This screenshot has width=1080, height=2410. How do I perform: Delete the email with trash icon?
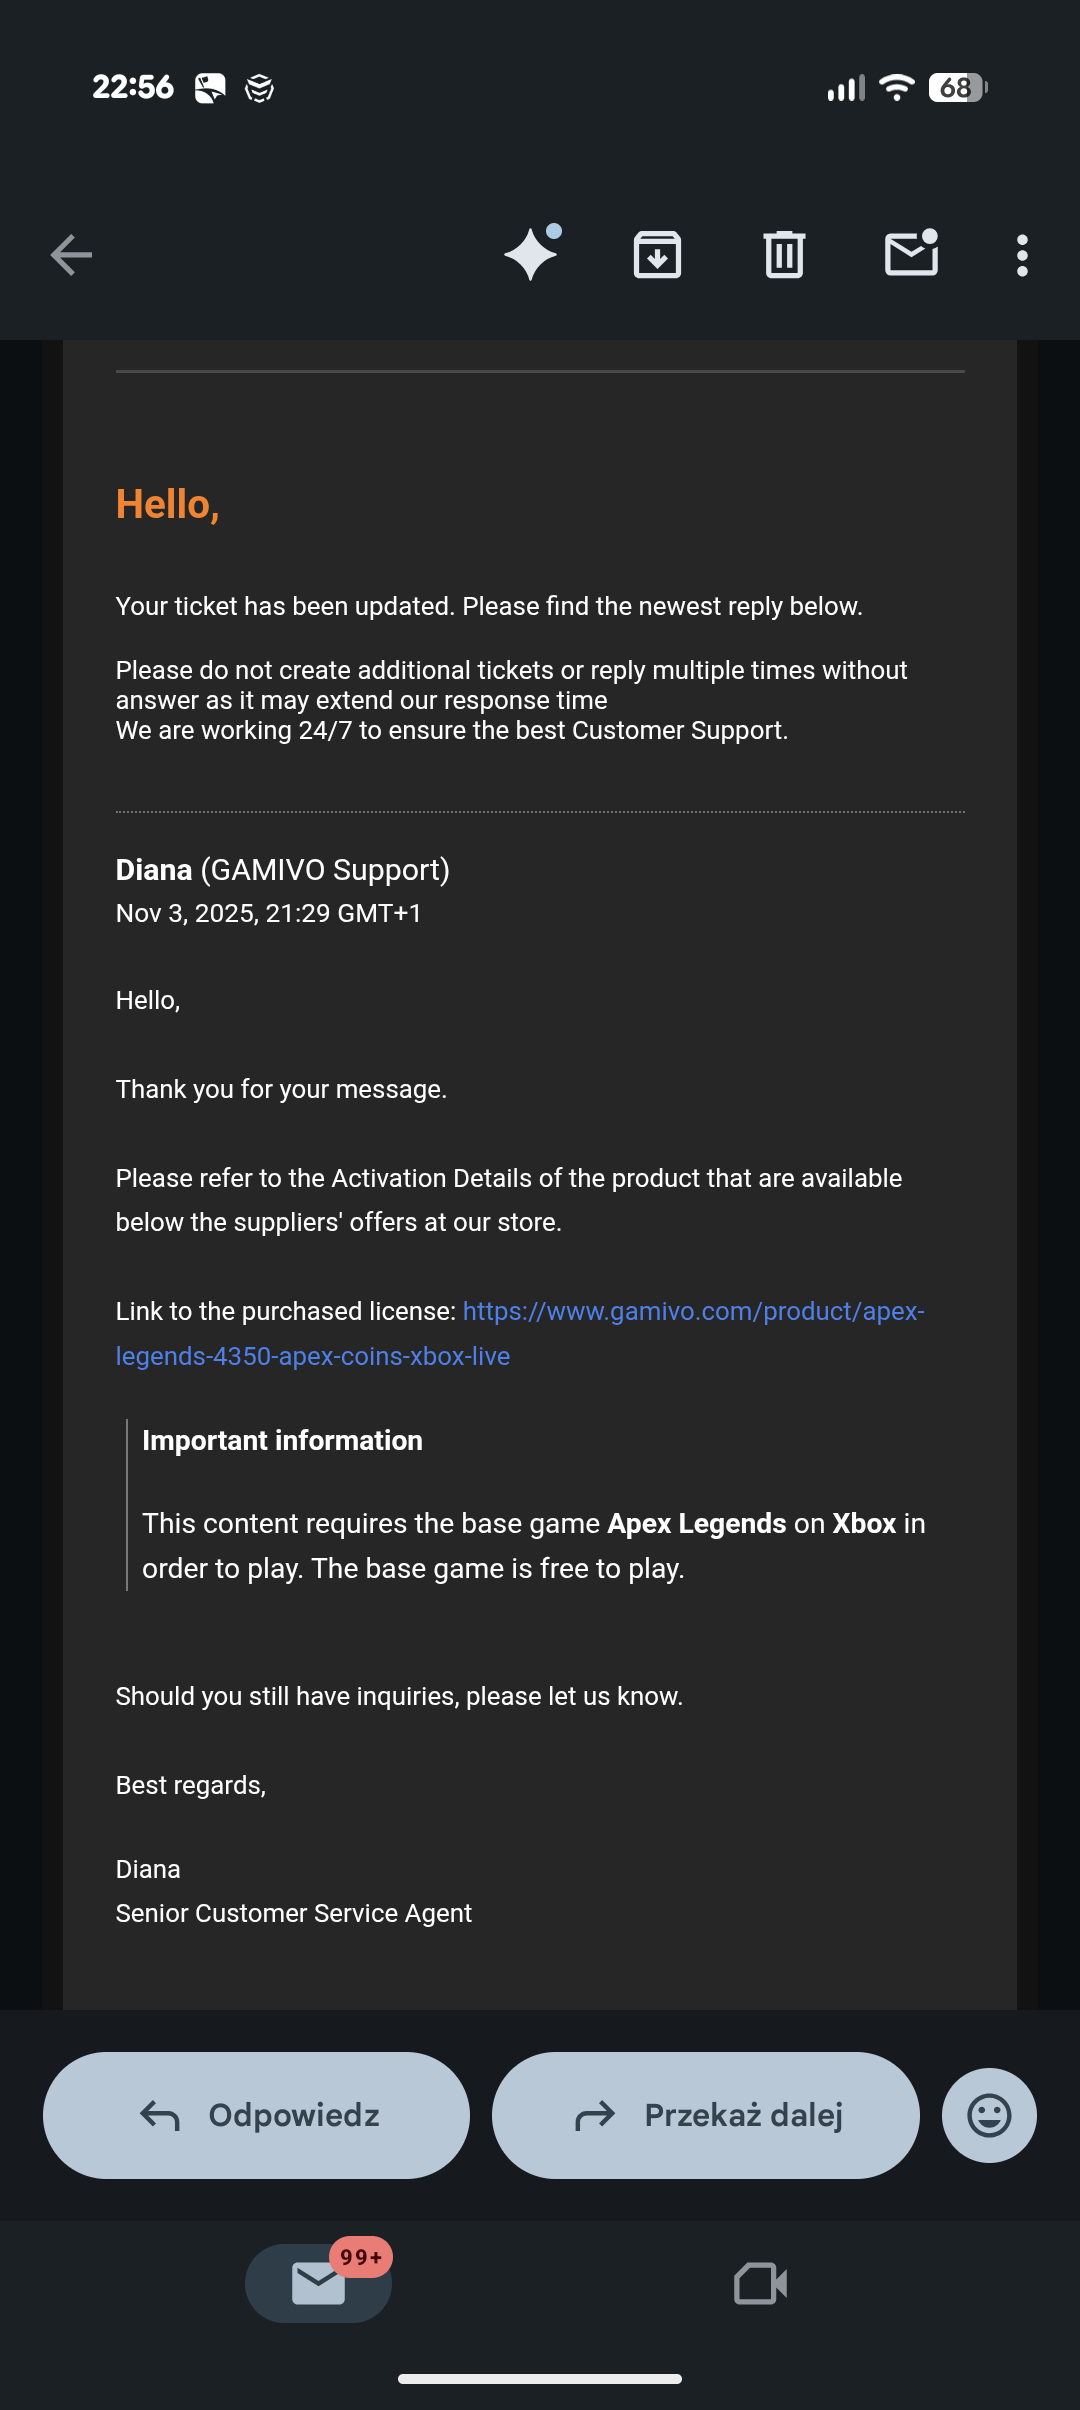(784, 255)
